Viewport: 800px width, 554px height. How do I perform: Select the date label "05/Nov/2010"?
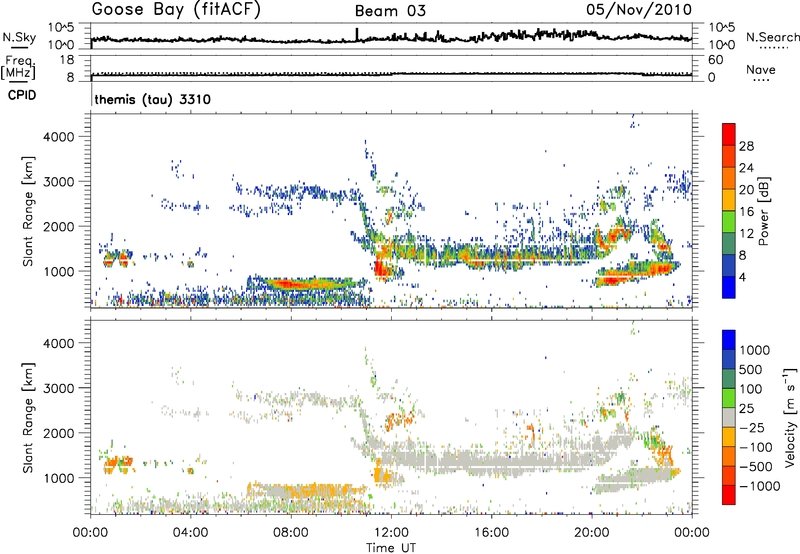point(639,9)
